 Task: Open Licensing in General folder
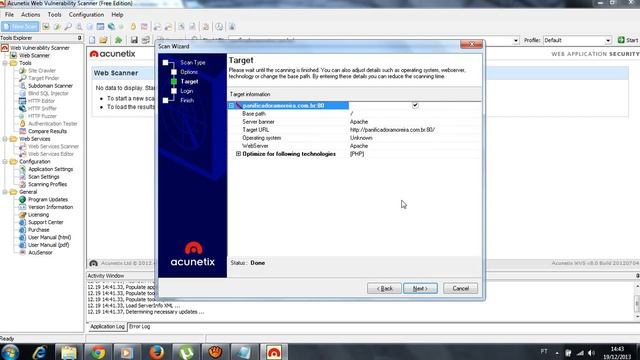38,215
